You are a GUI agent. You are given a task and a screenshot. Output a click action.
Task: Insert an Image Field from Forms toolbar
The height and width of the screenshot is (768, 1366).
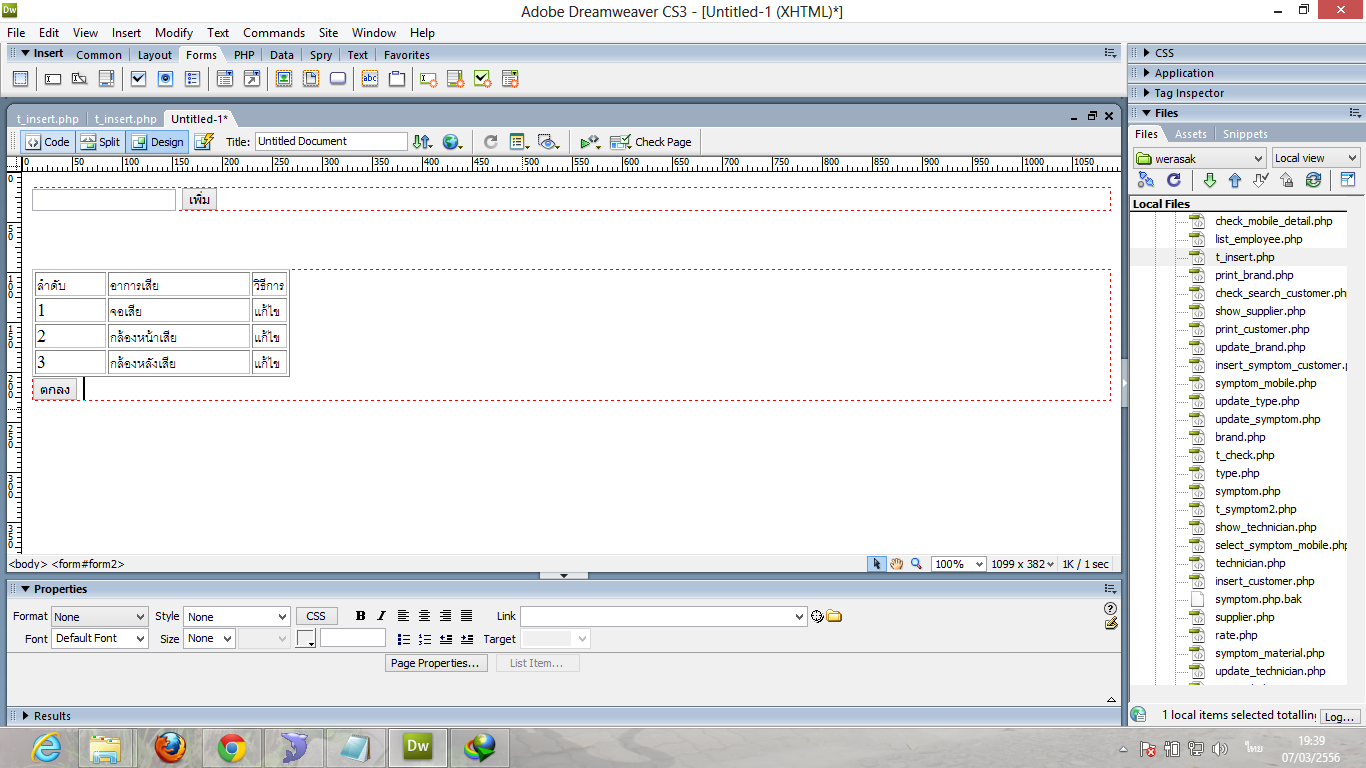point(284,78)
